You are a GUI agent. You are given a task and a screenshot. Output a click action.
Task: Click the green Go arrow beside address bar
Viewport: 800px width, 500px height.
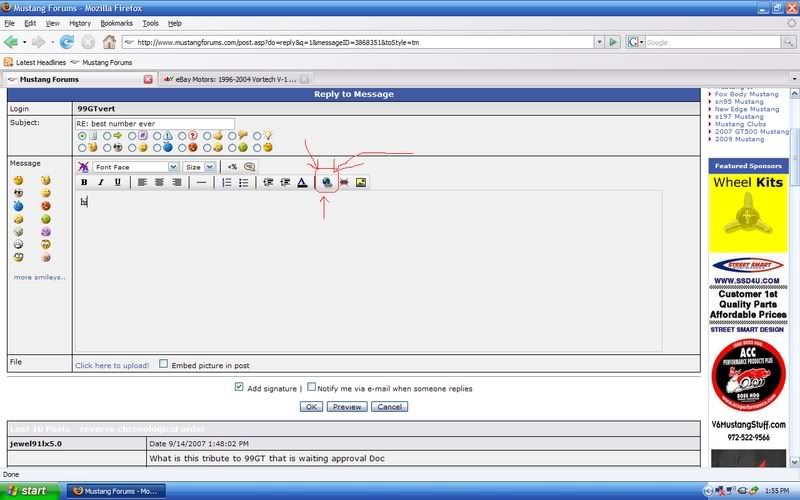[613, 42]
